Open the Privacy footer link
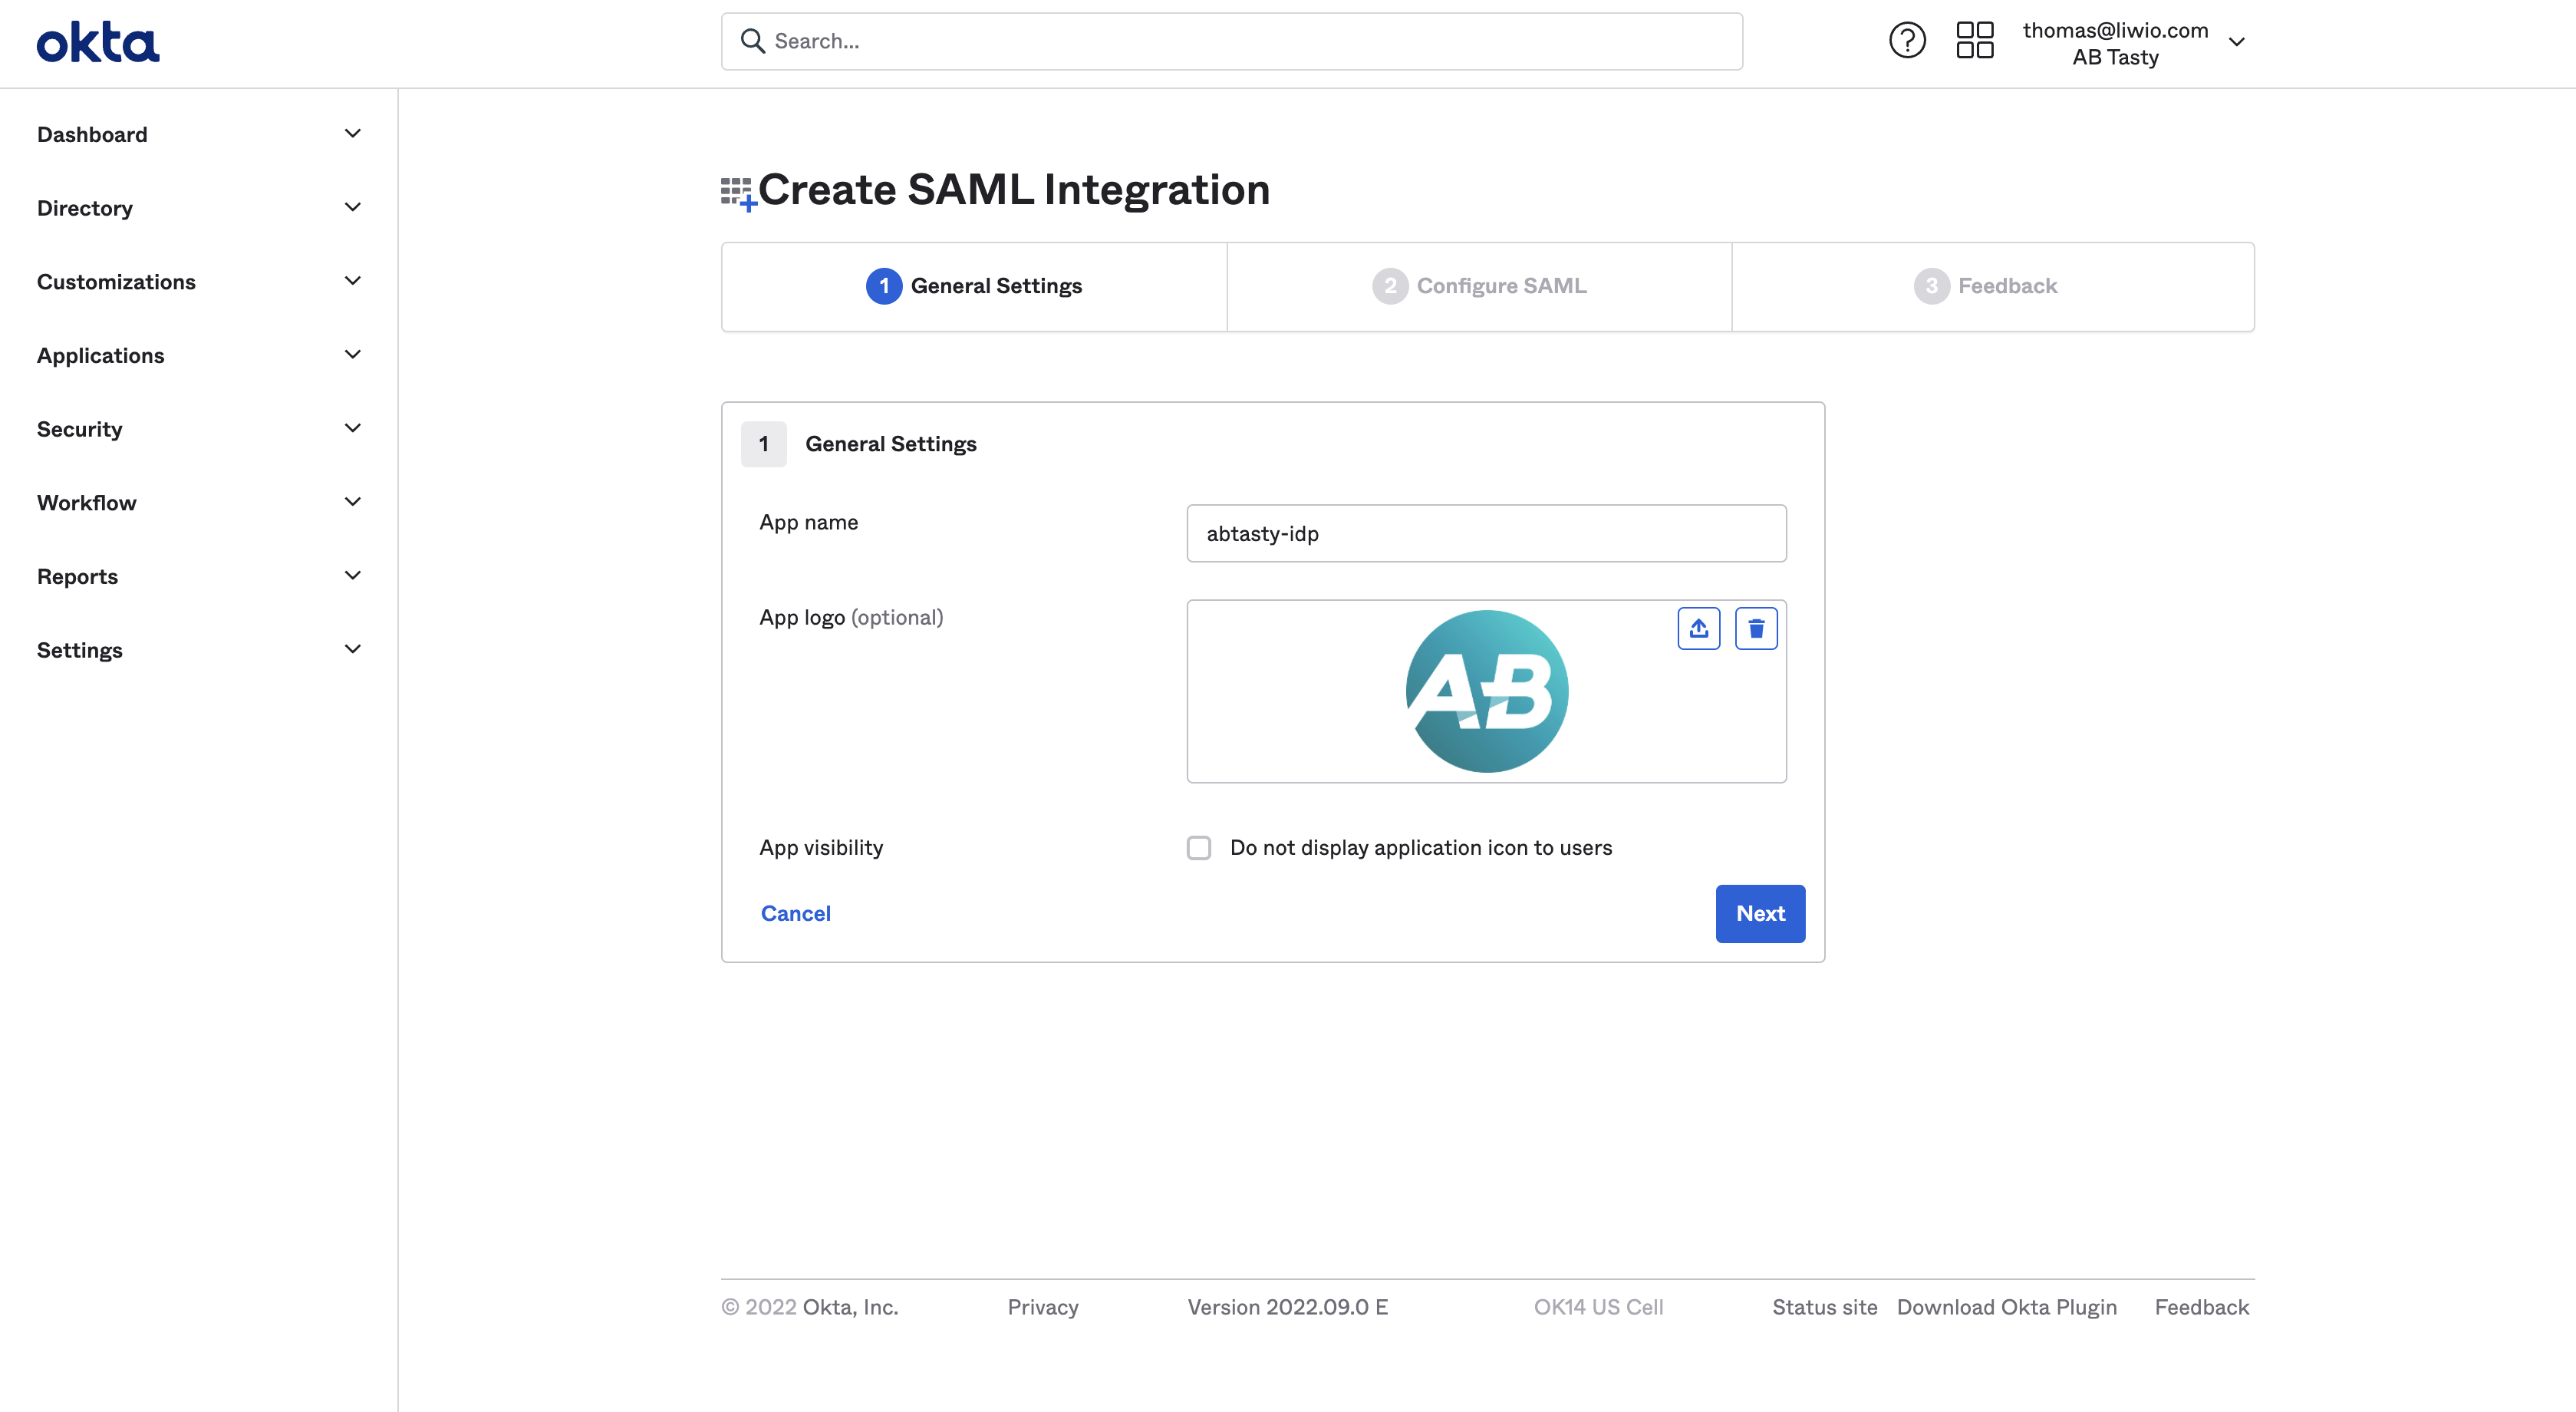Viewport: 2576px width, 1412px height. [1043, 1307]
